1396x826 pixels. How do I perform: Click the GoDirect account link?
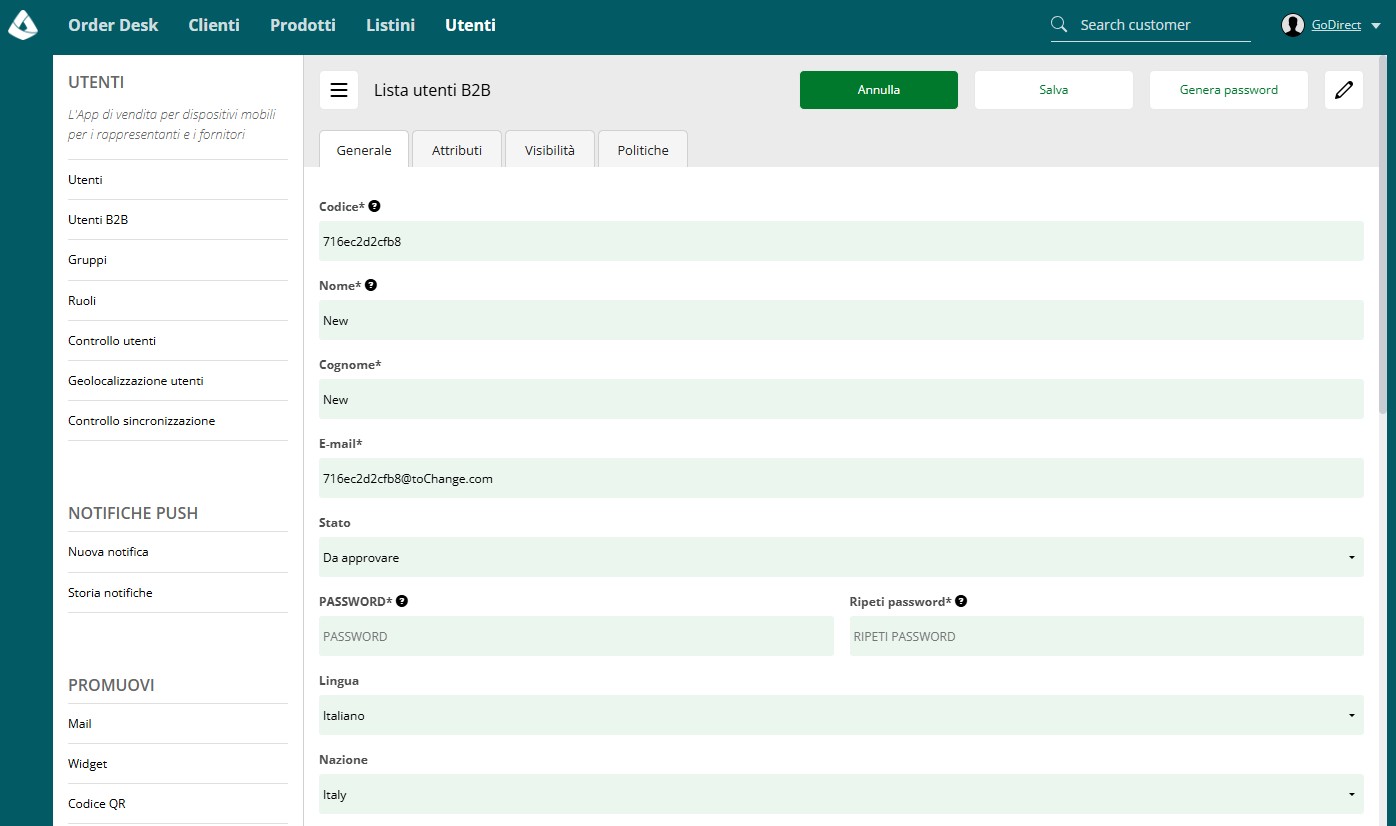click(x=1336, y=25)
